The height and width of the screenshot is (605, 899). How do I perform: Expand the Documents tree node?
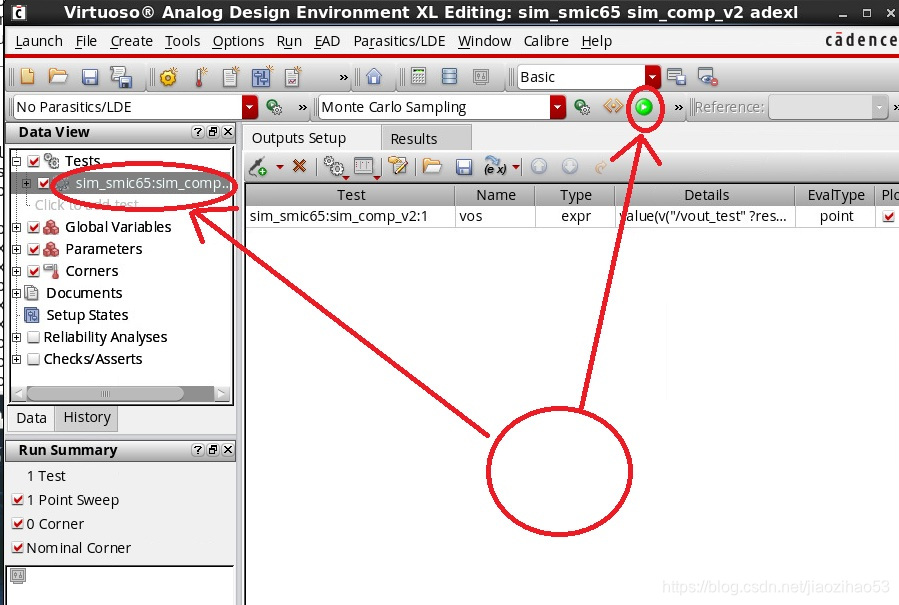(17, 293)
